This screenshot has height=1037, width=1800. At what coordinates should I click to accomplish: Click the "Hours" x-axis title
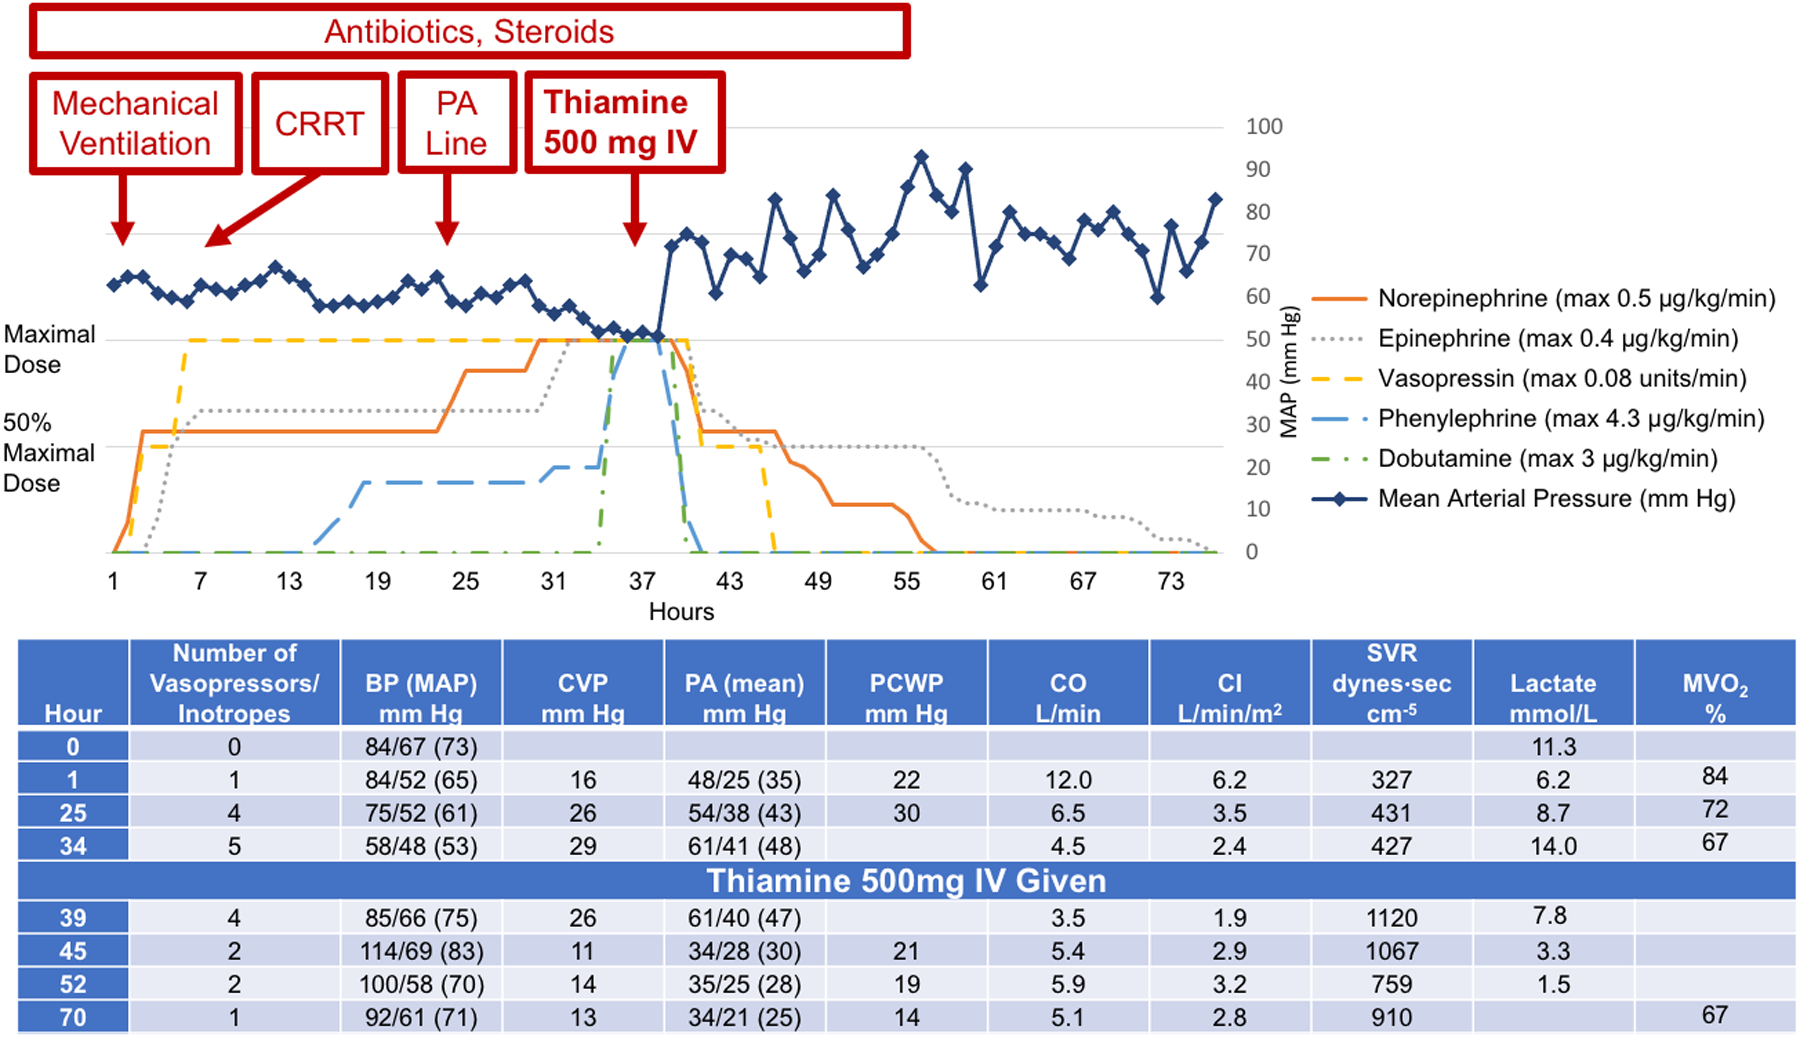[681, 612]
